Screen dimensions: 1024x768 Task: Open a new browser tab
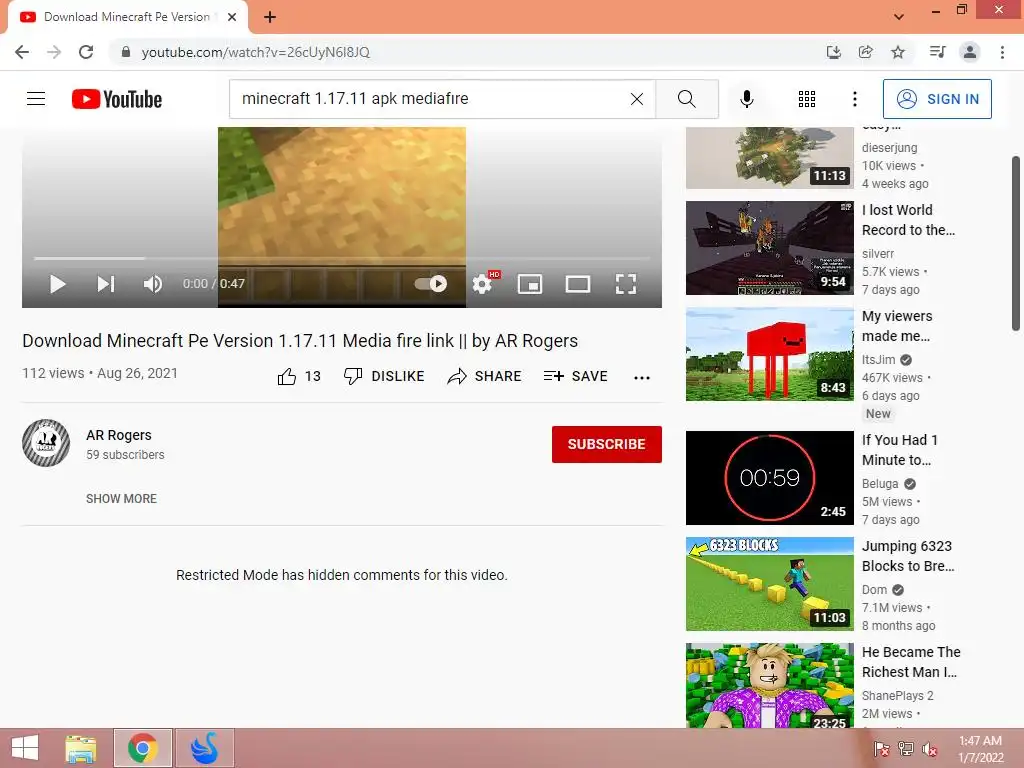click(270, 17)
